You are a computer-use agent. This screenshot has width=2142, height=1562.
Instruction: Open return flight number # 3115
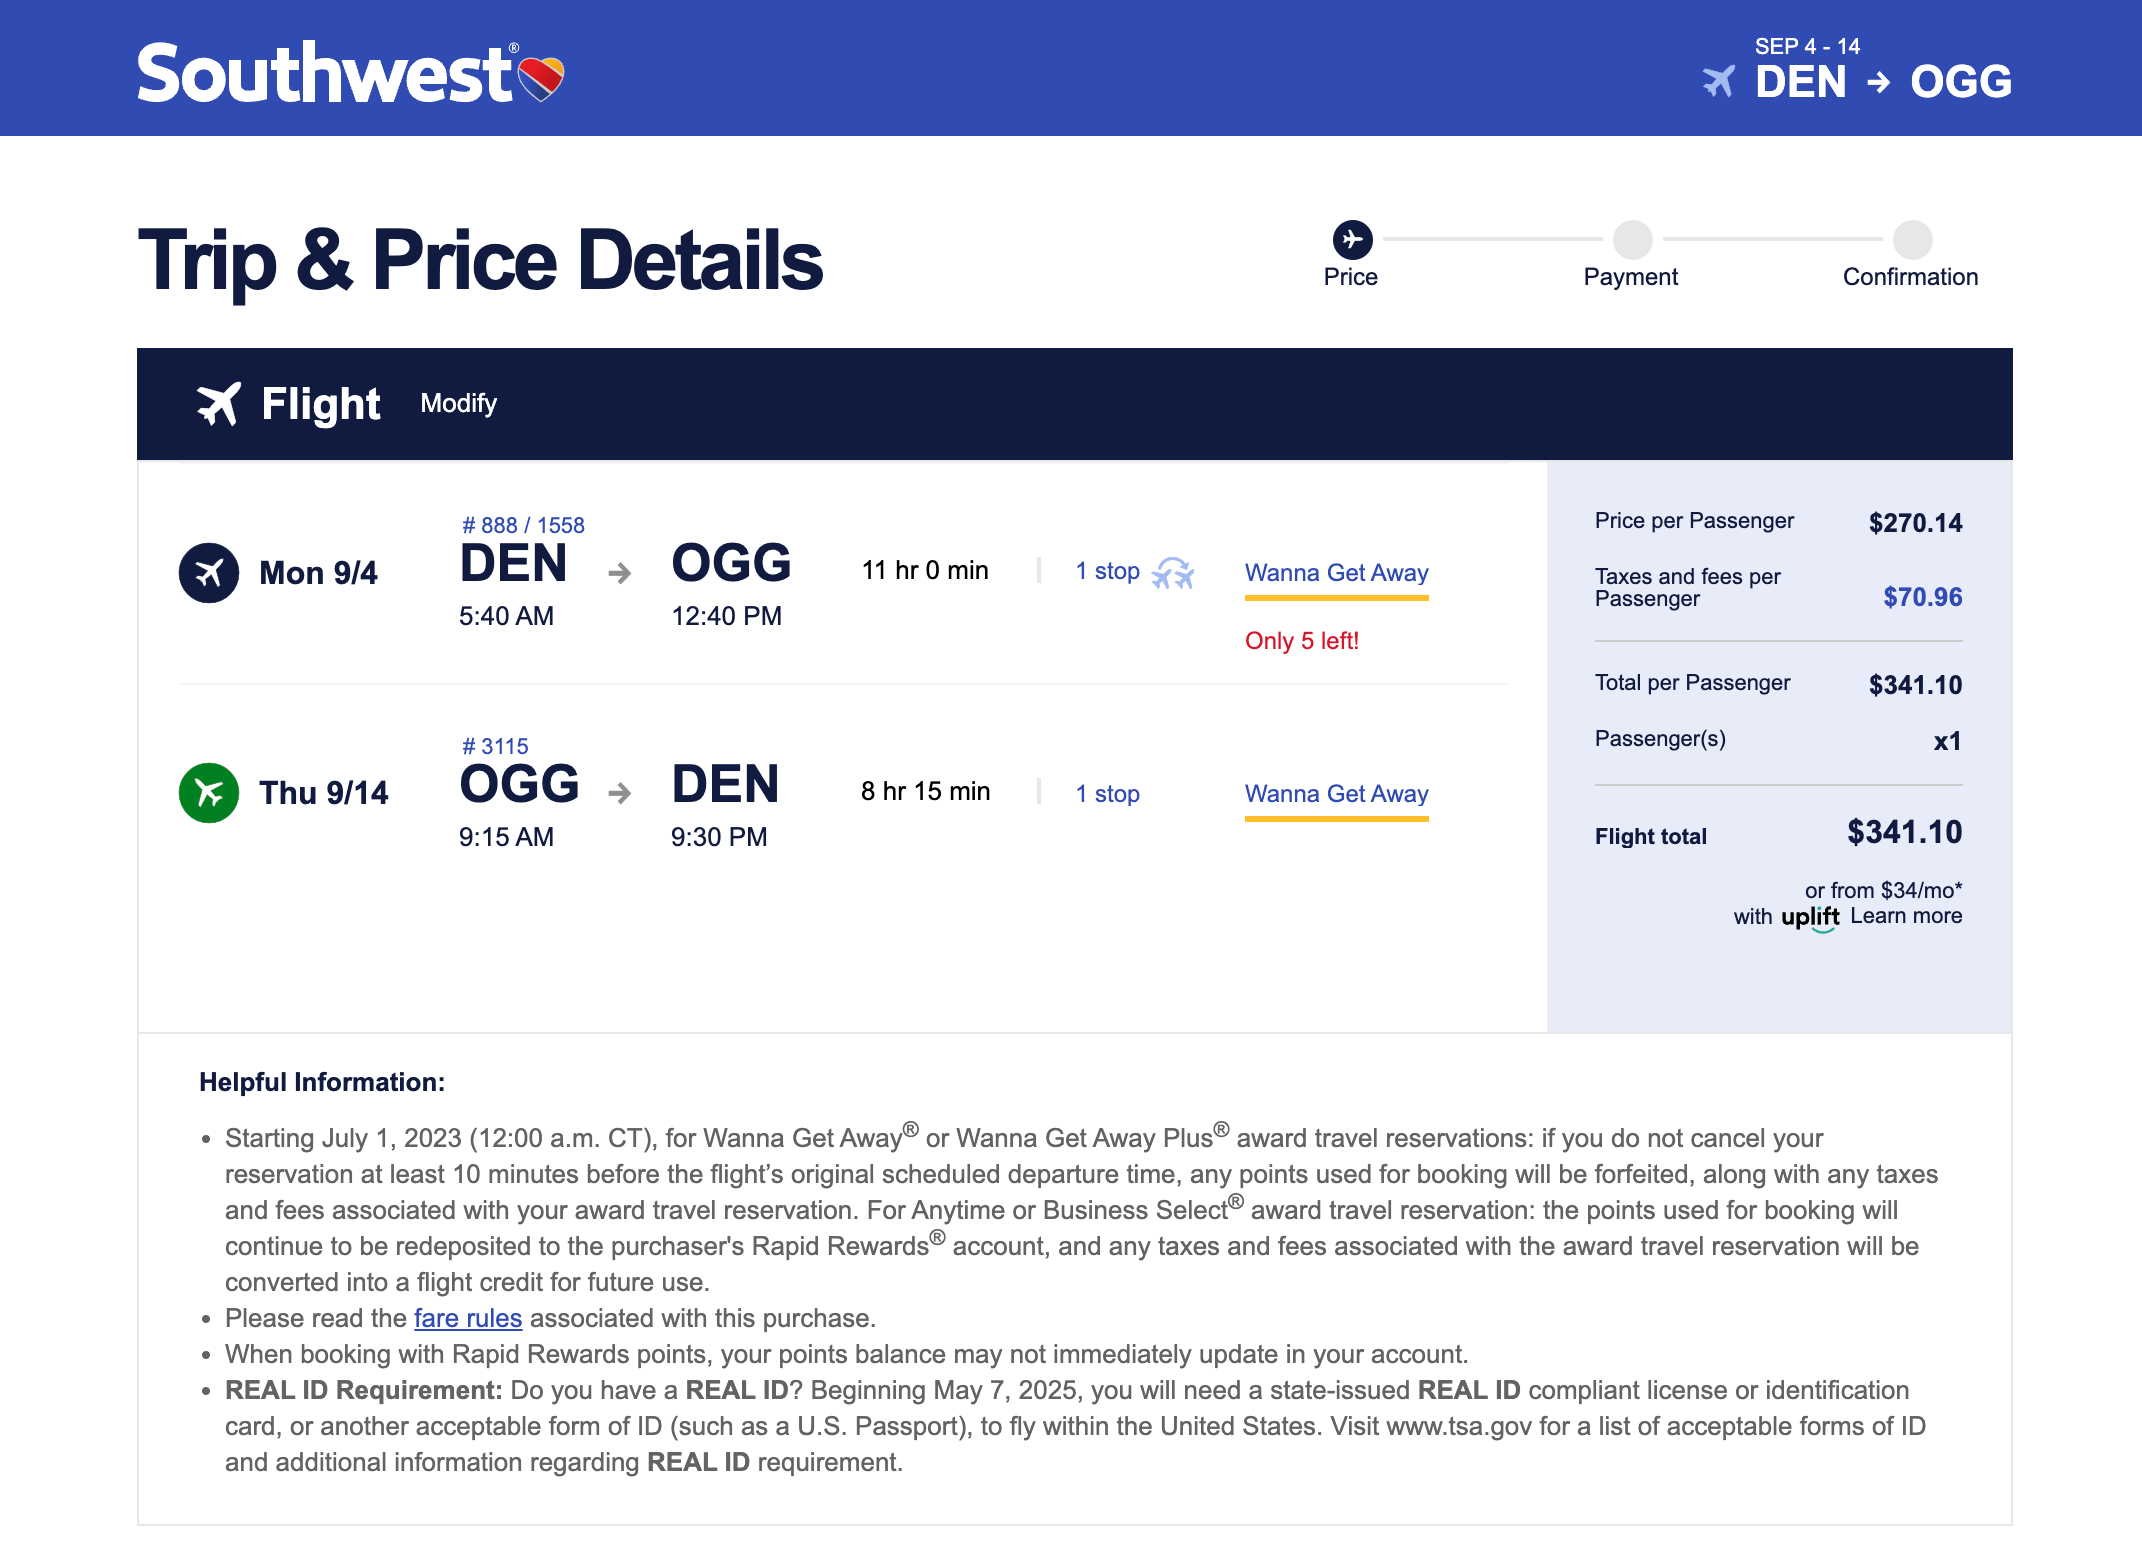tap(495, 746)
